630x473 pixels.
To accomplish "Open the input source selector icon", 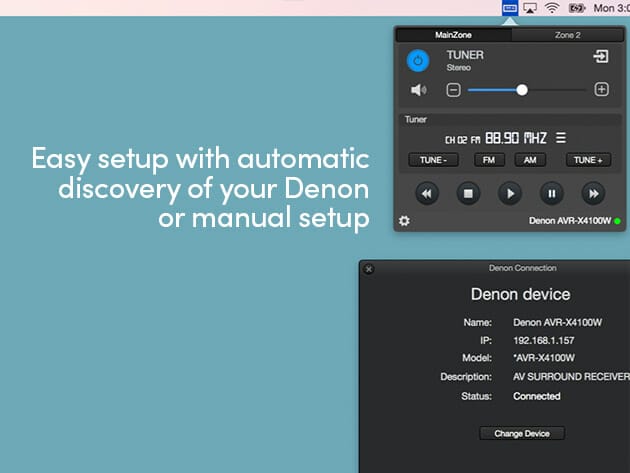I will click(x=601, y=58).
